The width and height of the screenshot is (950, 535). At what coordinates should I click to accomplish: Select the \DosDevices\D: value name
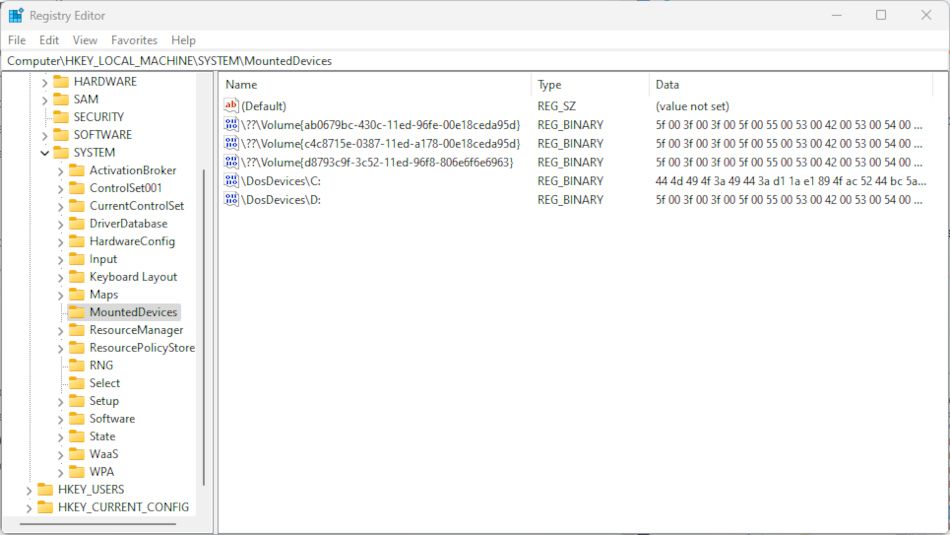(281, 200)
